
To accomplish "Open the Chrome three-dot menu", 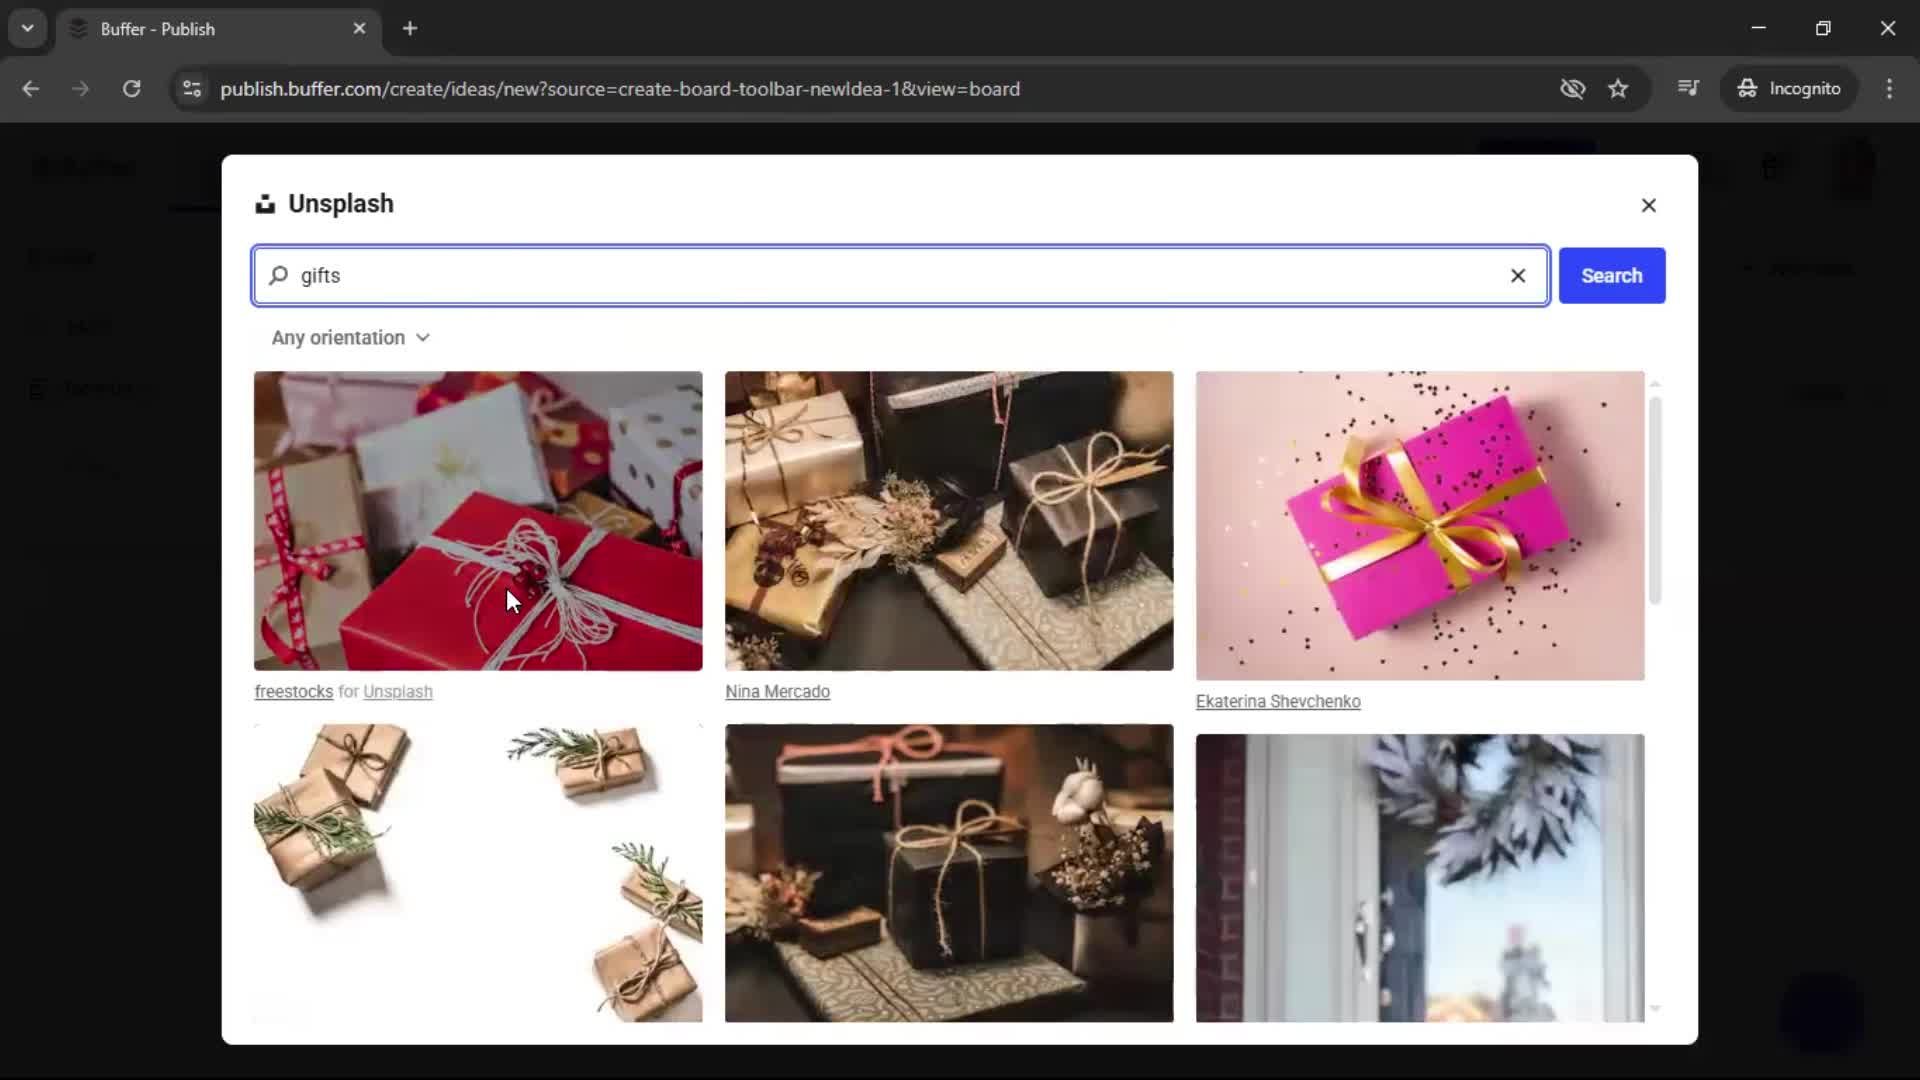I will [x=1890, y=88].
